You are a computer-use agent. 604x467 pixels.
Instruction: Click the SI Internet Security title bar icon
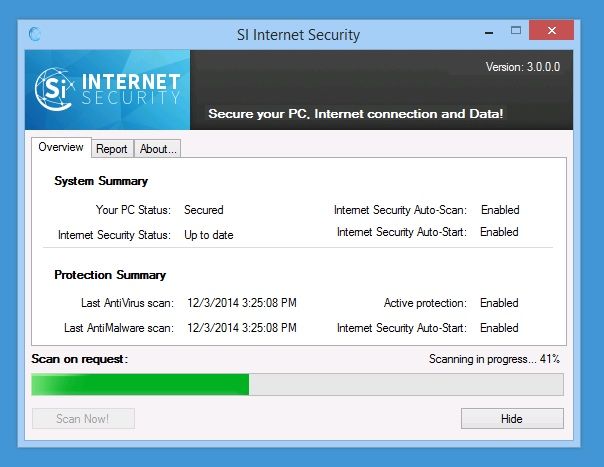click(x=35, y=34)
